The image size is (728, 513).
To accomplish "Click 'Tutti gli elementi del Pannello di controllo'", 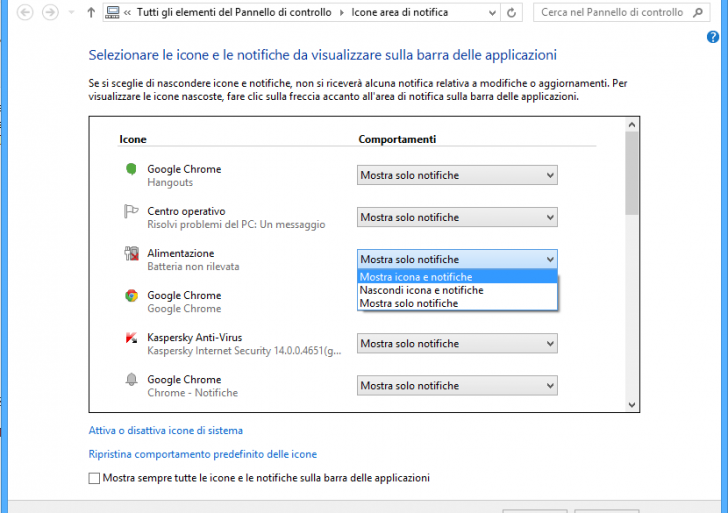I will click(x=234, y=13).
